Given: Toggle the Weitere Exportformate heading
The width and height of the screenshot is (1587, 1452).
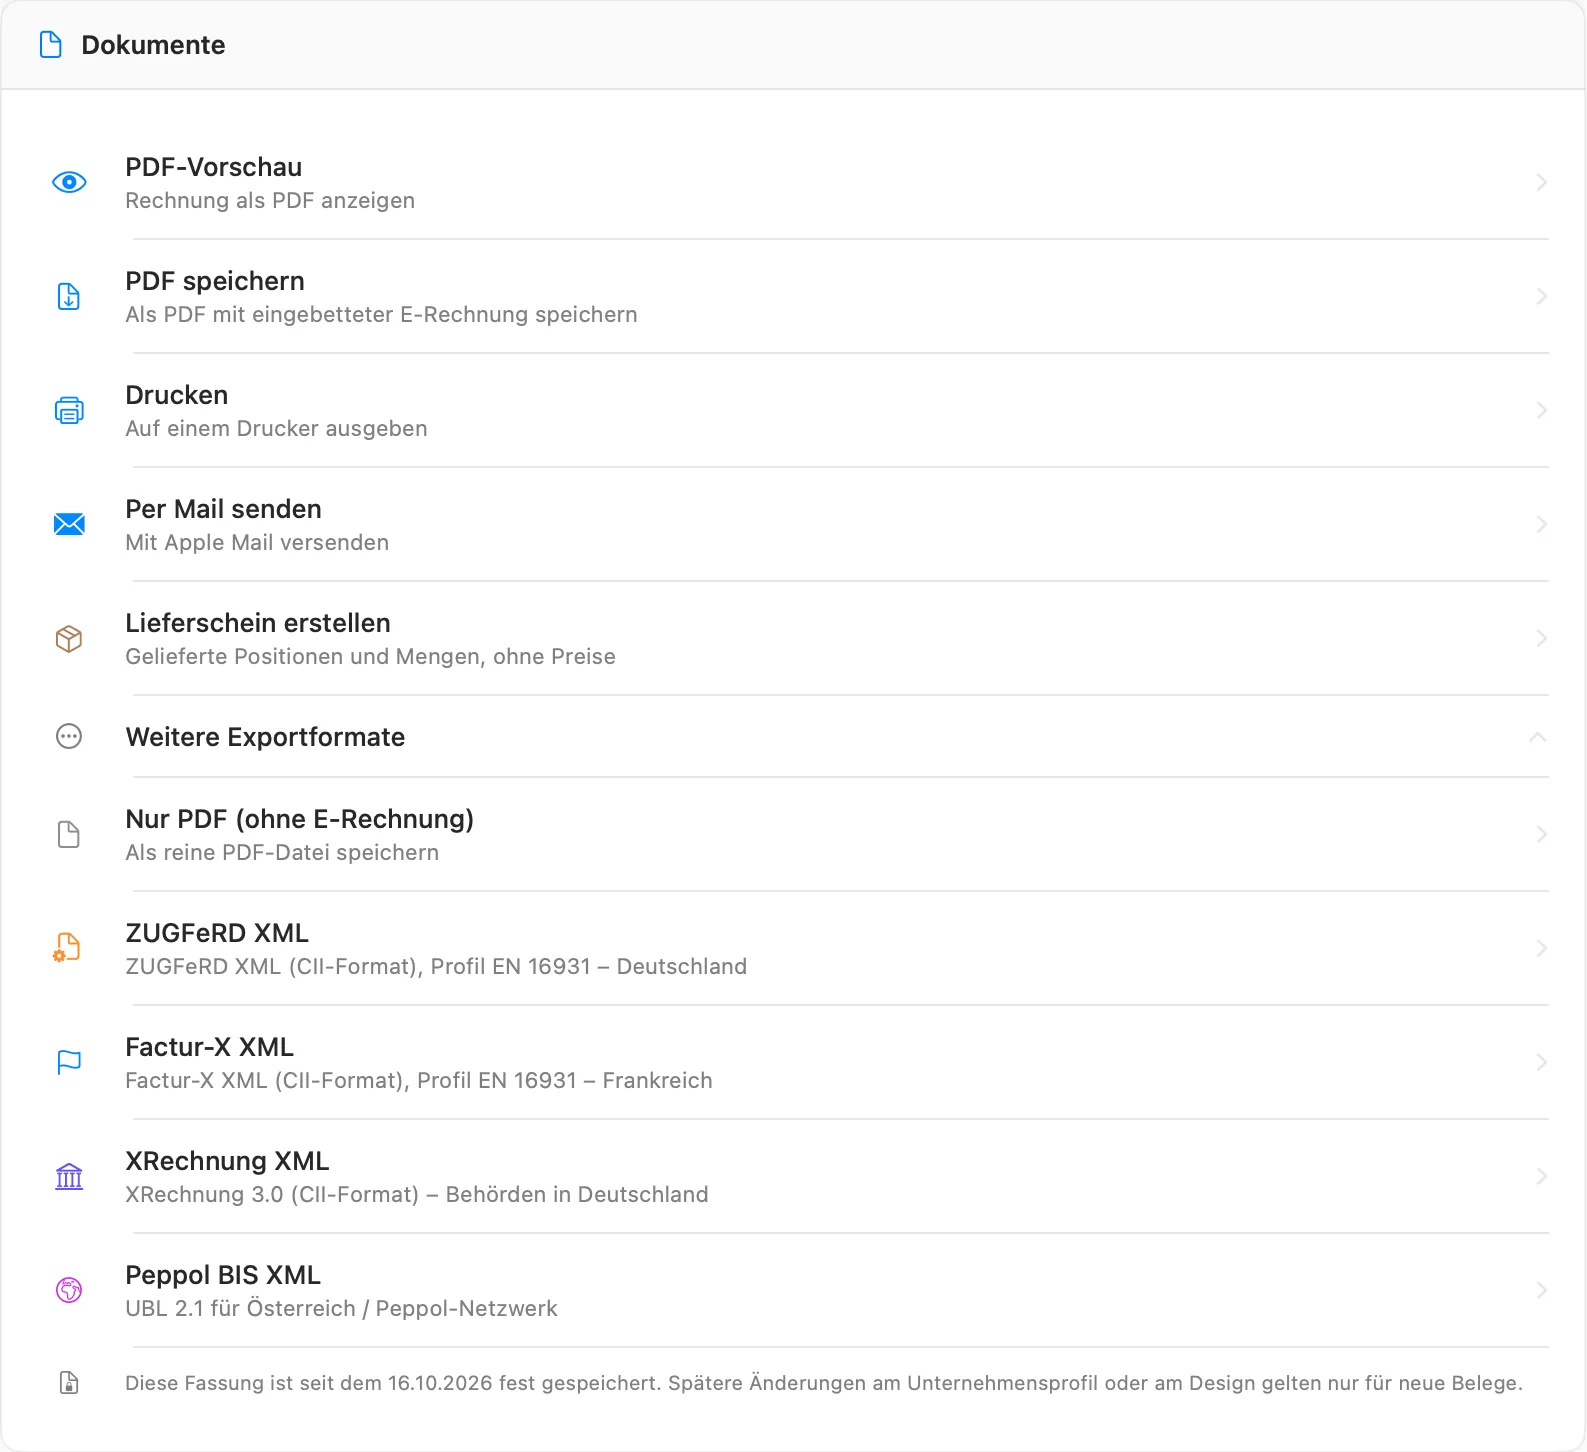Looking at the screenshot, I should coord(793,737).
